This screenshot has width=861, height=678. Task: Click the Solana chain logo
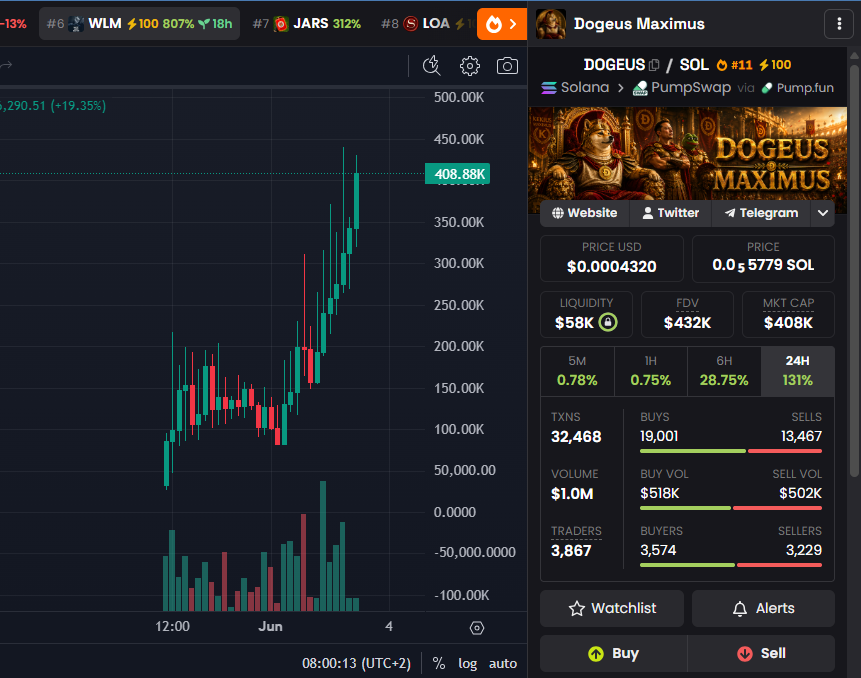pos(549,88)
